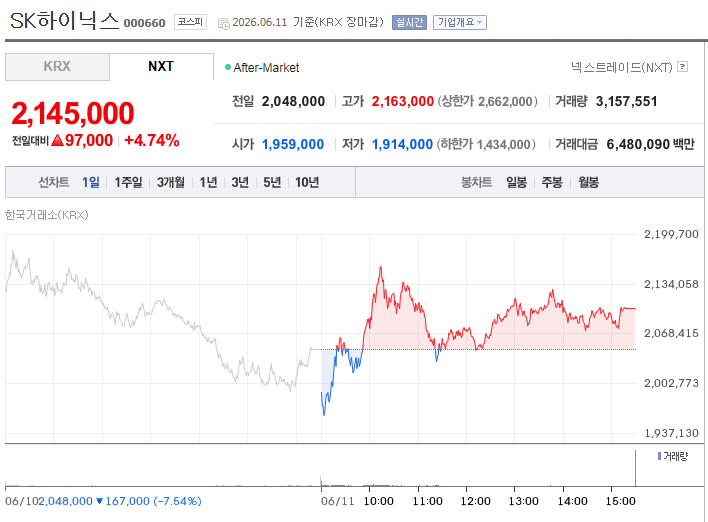Switch to 월봉 candle chart

point(588,182)
